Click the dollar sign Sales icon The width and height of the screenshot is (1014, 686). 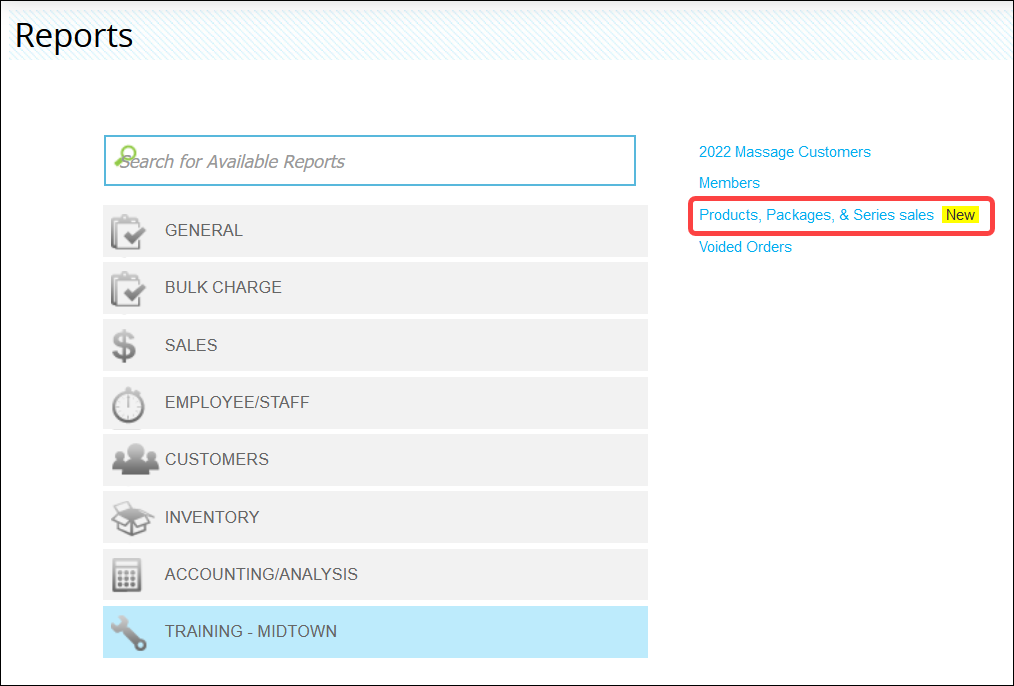click(124, 345)
